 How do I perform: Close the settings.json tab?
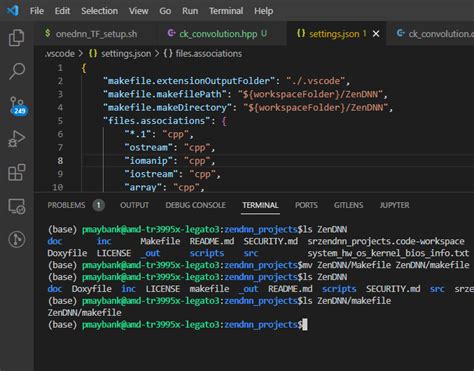point(376,34)
